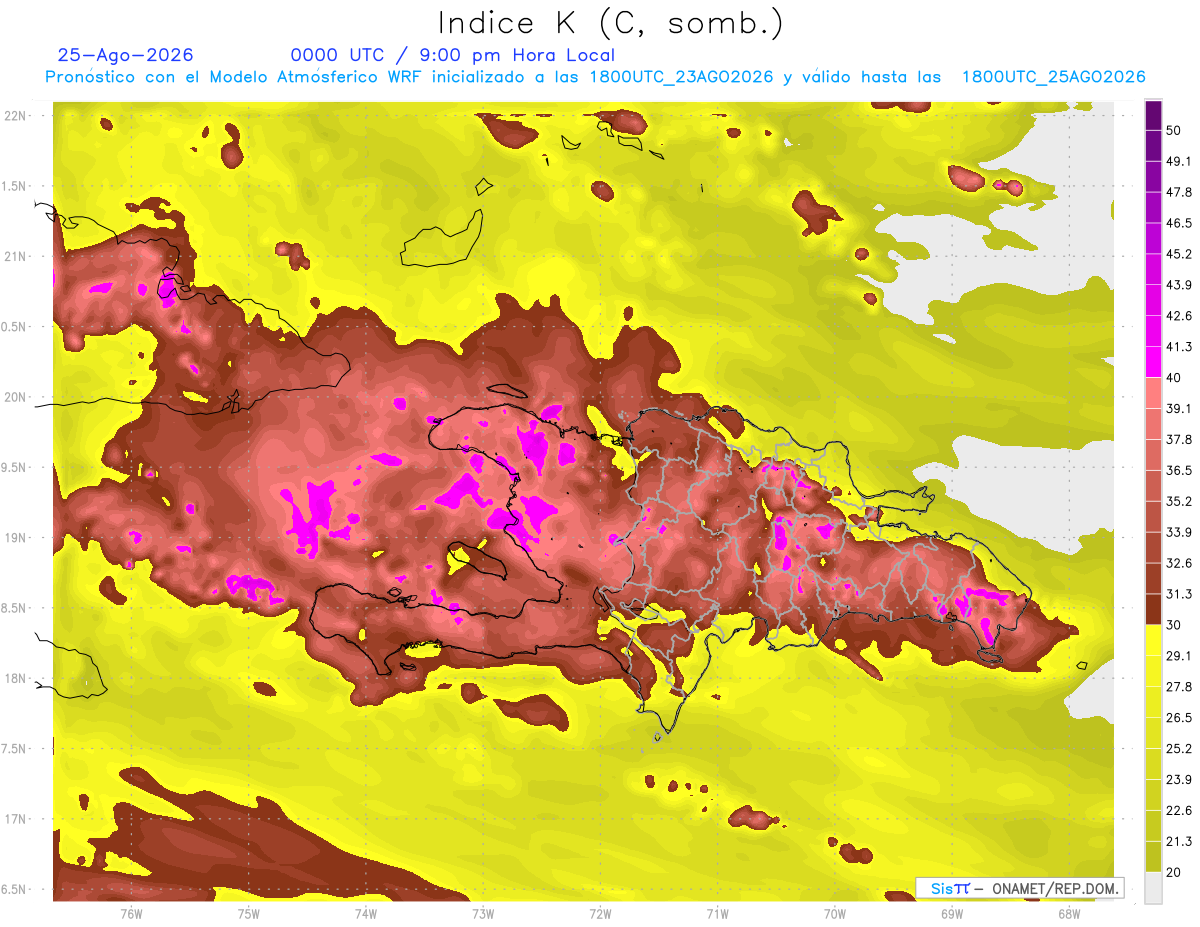Click the colorbar value '20'
Viewport: 1200px width, 927px height.
click(x=1175, y=872)
